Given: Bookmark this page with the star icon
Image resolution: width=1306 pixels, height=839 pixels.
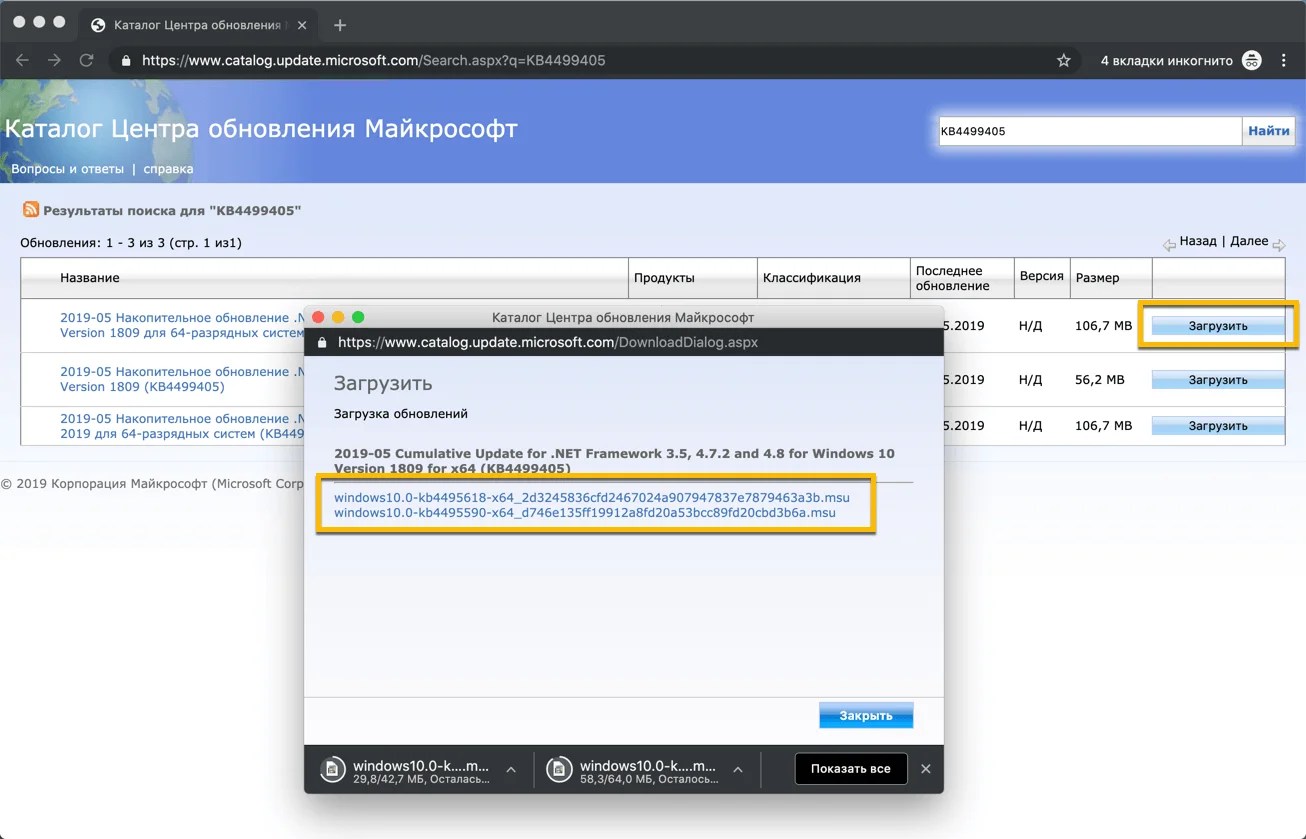Looking at the screenshot, I should click(x=1064, y=61).
